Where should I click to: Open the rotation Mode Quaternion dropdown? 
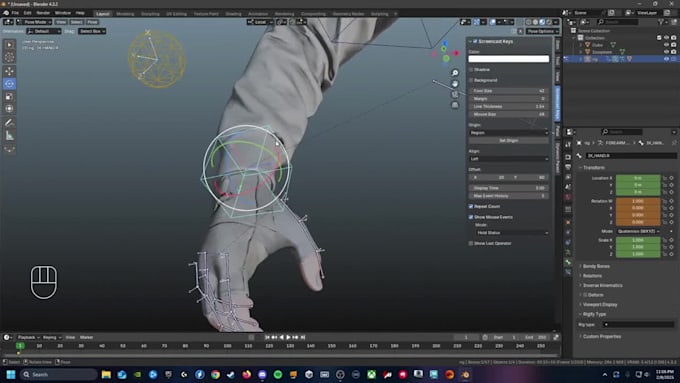pos(639,231)
